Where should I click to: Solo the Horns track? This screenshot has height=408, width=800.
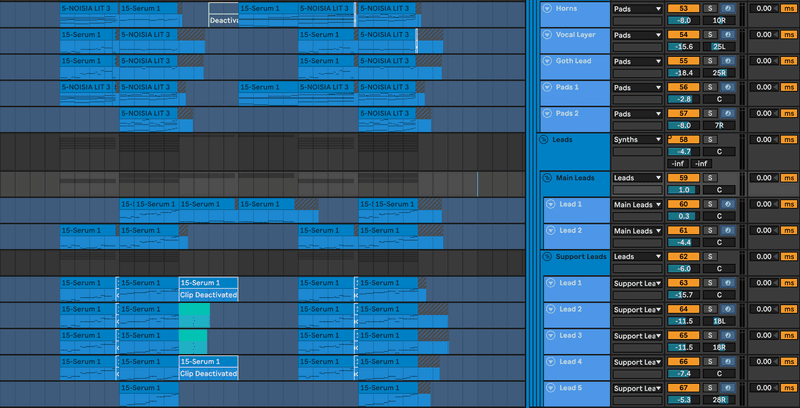(710, 8)
